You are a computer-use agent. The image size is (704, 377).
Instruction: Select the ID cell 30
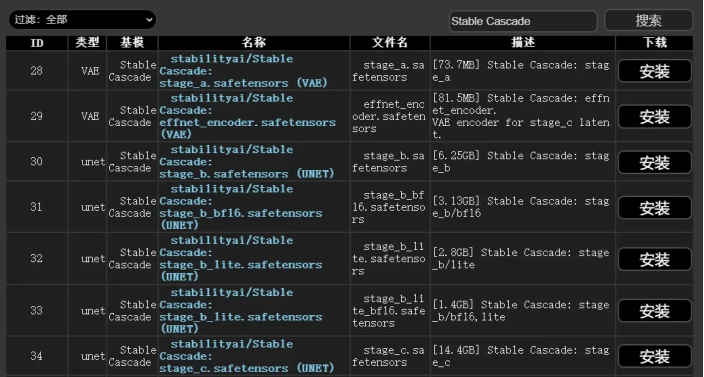click(x=37, y=162)
